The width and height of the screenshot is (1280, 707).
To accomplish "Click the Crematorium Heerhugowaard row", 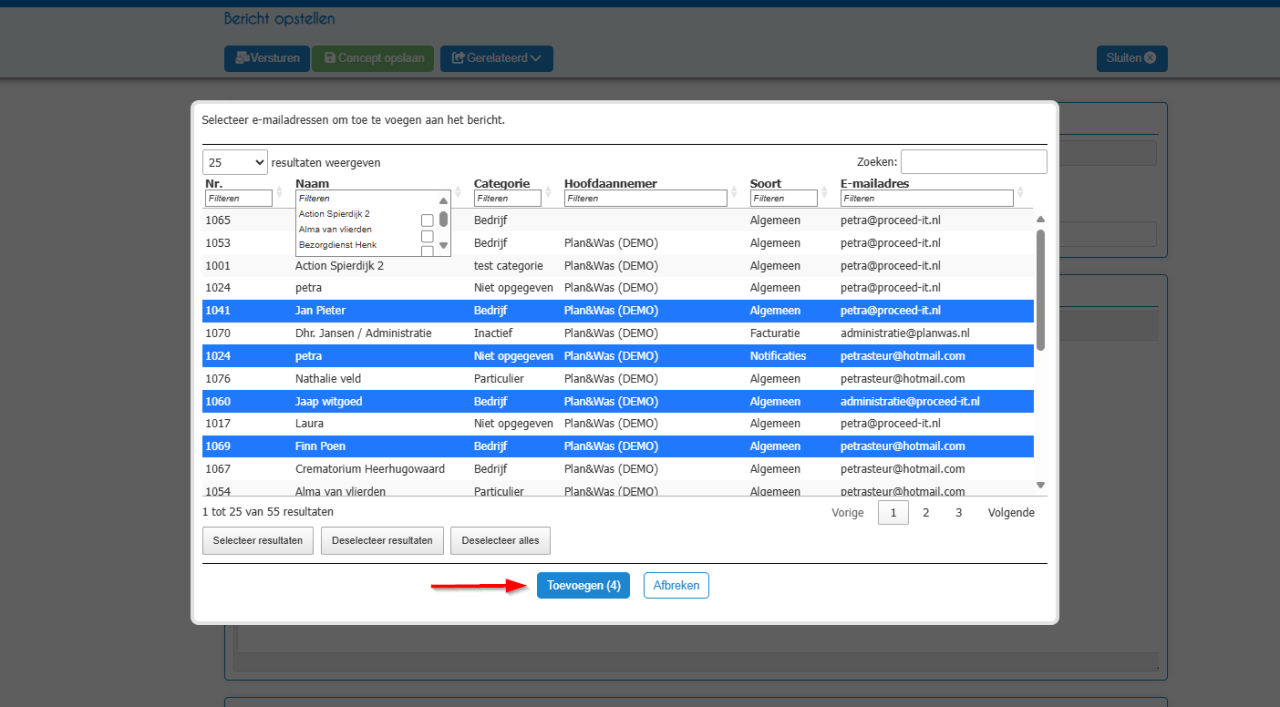I will (618, 469).
